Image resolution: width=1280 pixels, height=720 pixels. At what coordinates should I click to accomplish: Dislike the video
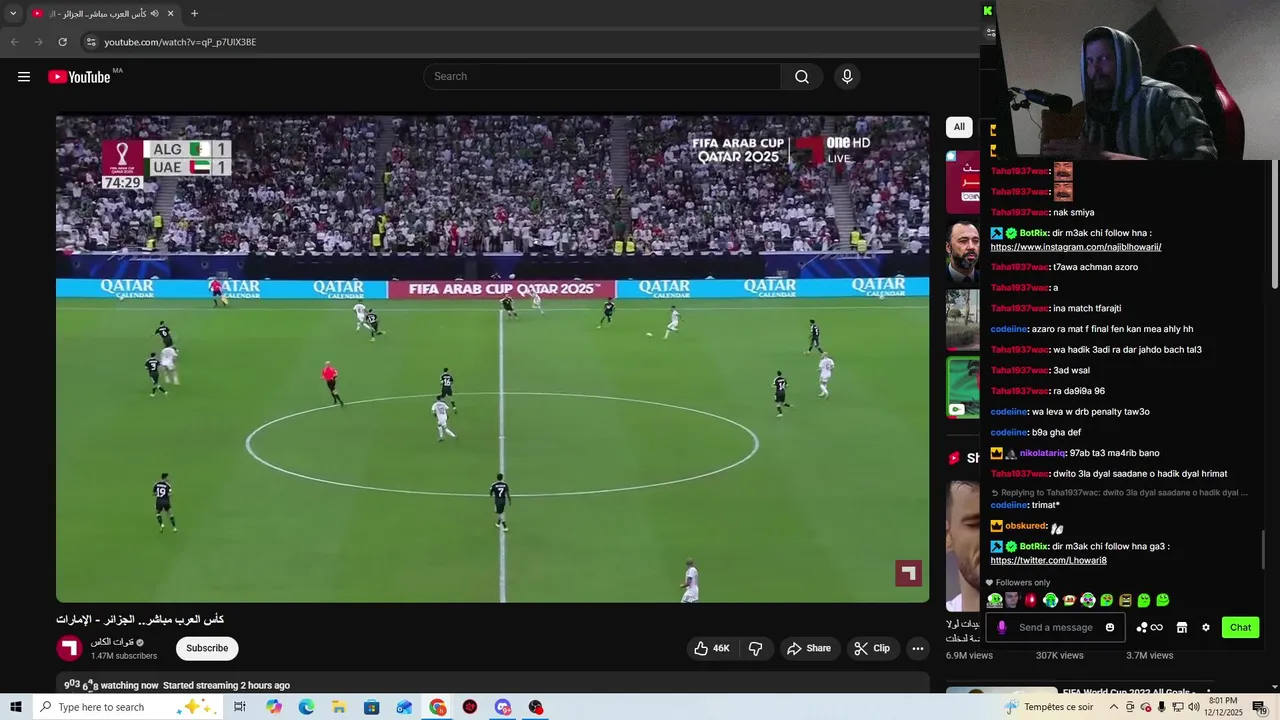tap(756, 648)
